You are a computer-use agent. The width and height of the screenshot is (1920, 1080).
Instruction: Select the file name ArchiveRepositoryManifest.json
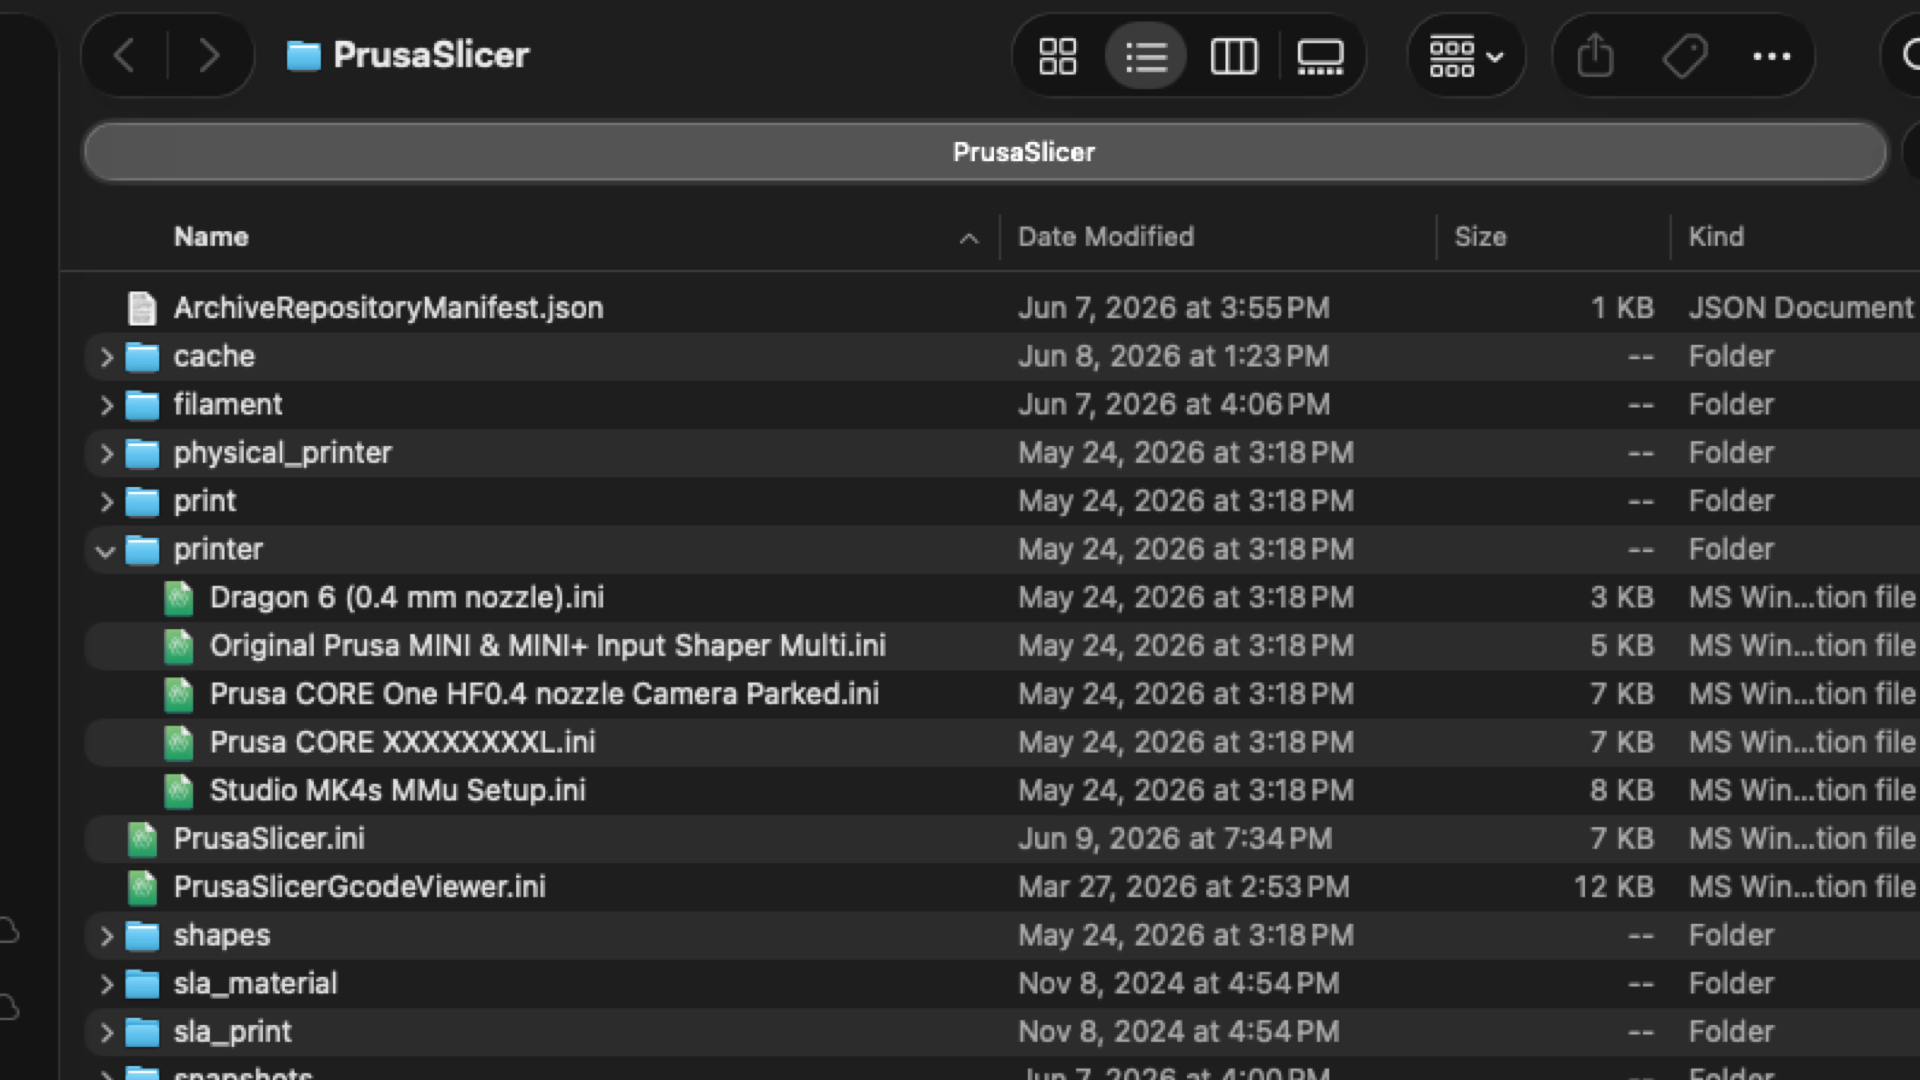[x=388, y=308]
